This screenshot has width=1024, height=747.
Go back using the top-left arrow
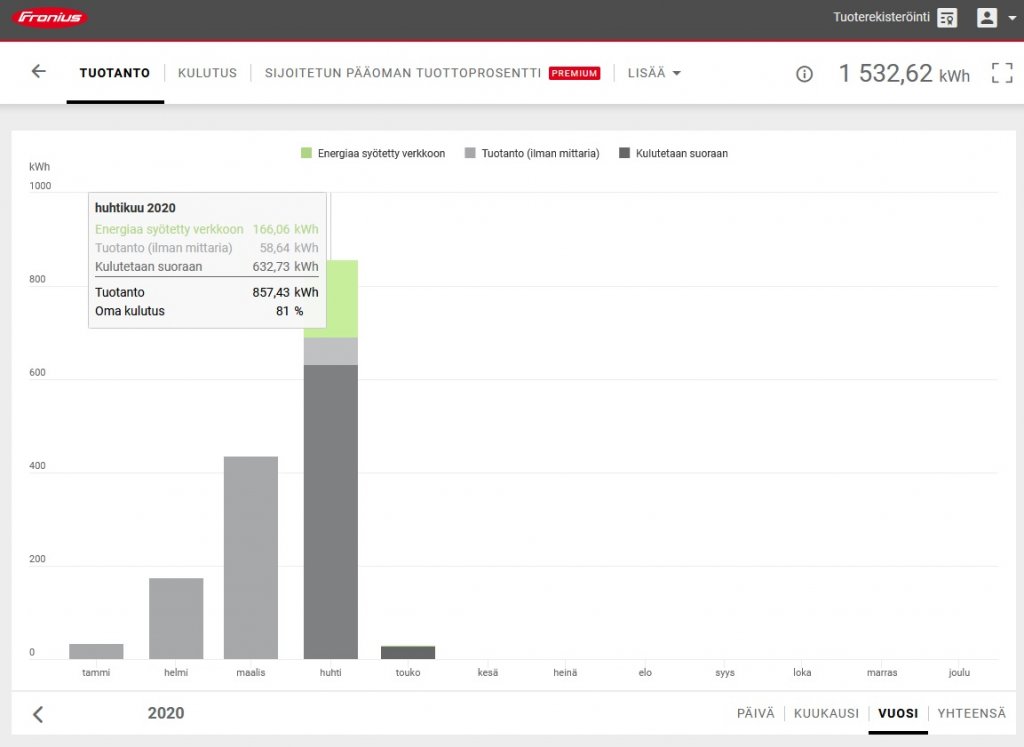click(x=39, y=72)
